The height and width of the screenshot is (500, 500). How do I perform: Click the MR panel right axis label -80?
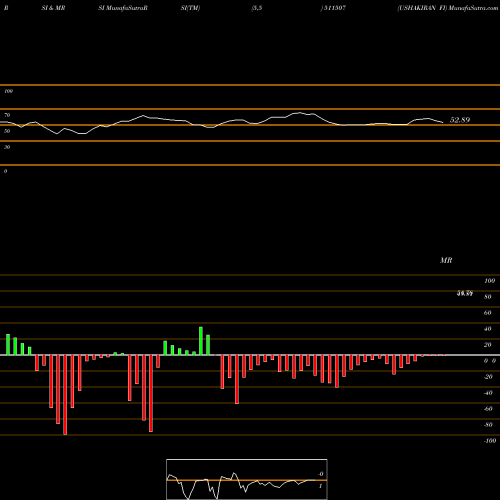(x=488, y=425)
